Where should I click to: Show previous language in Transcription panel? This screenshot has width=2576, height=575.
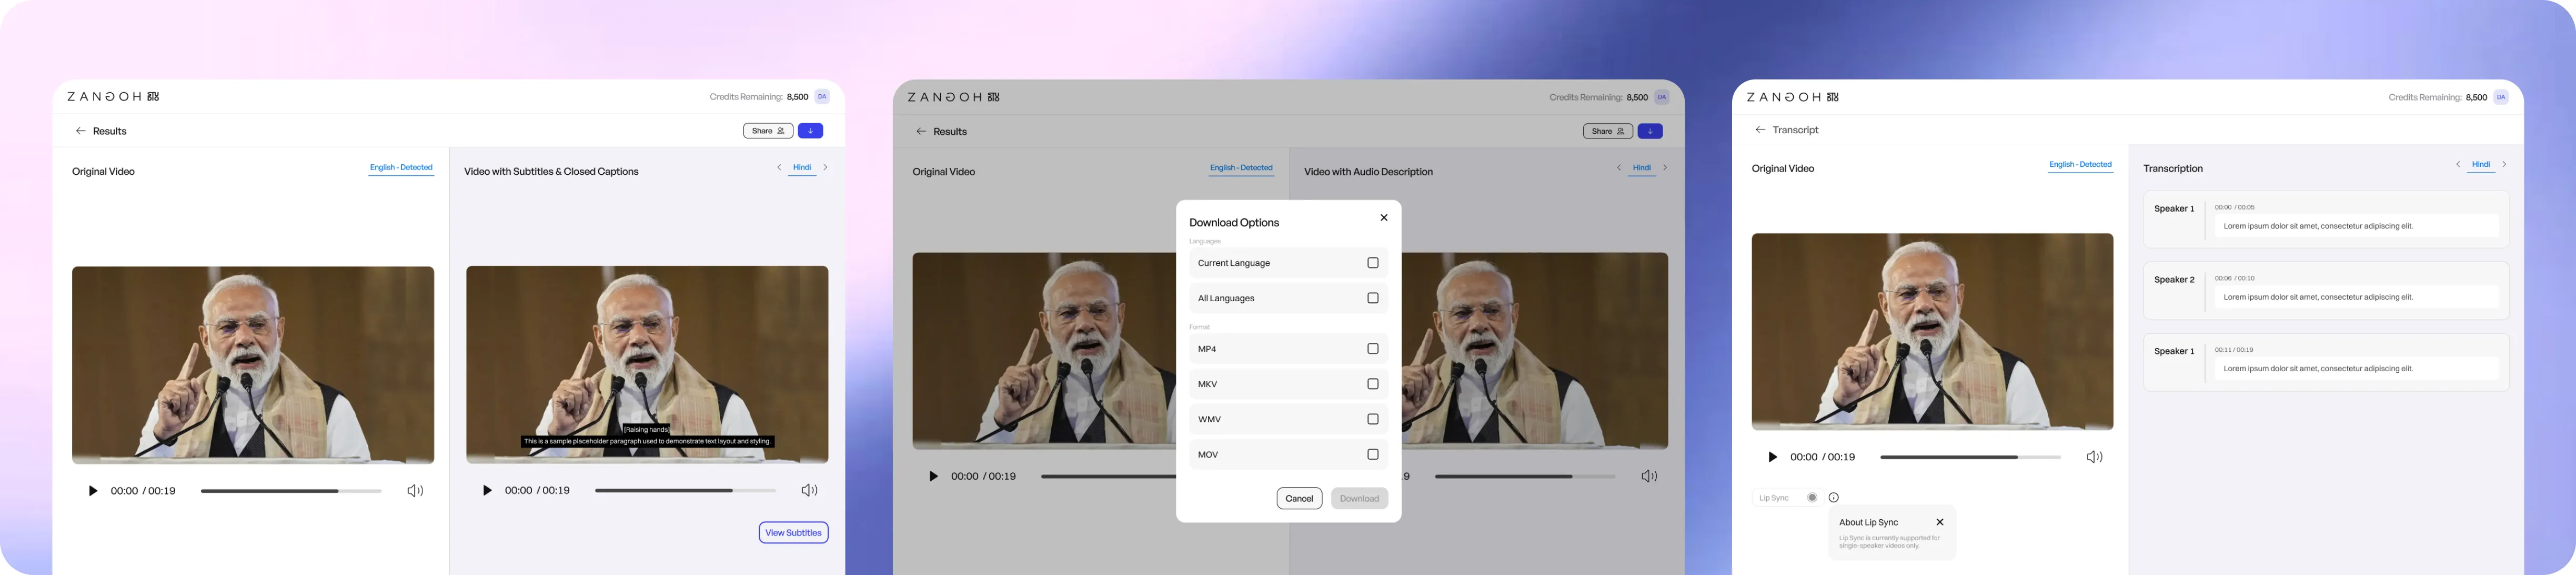pyautogui.click(x=2458, y=164)
